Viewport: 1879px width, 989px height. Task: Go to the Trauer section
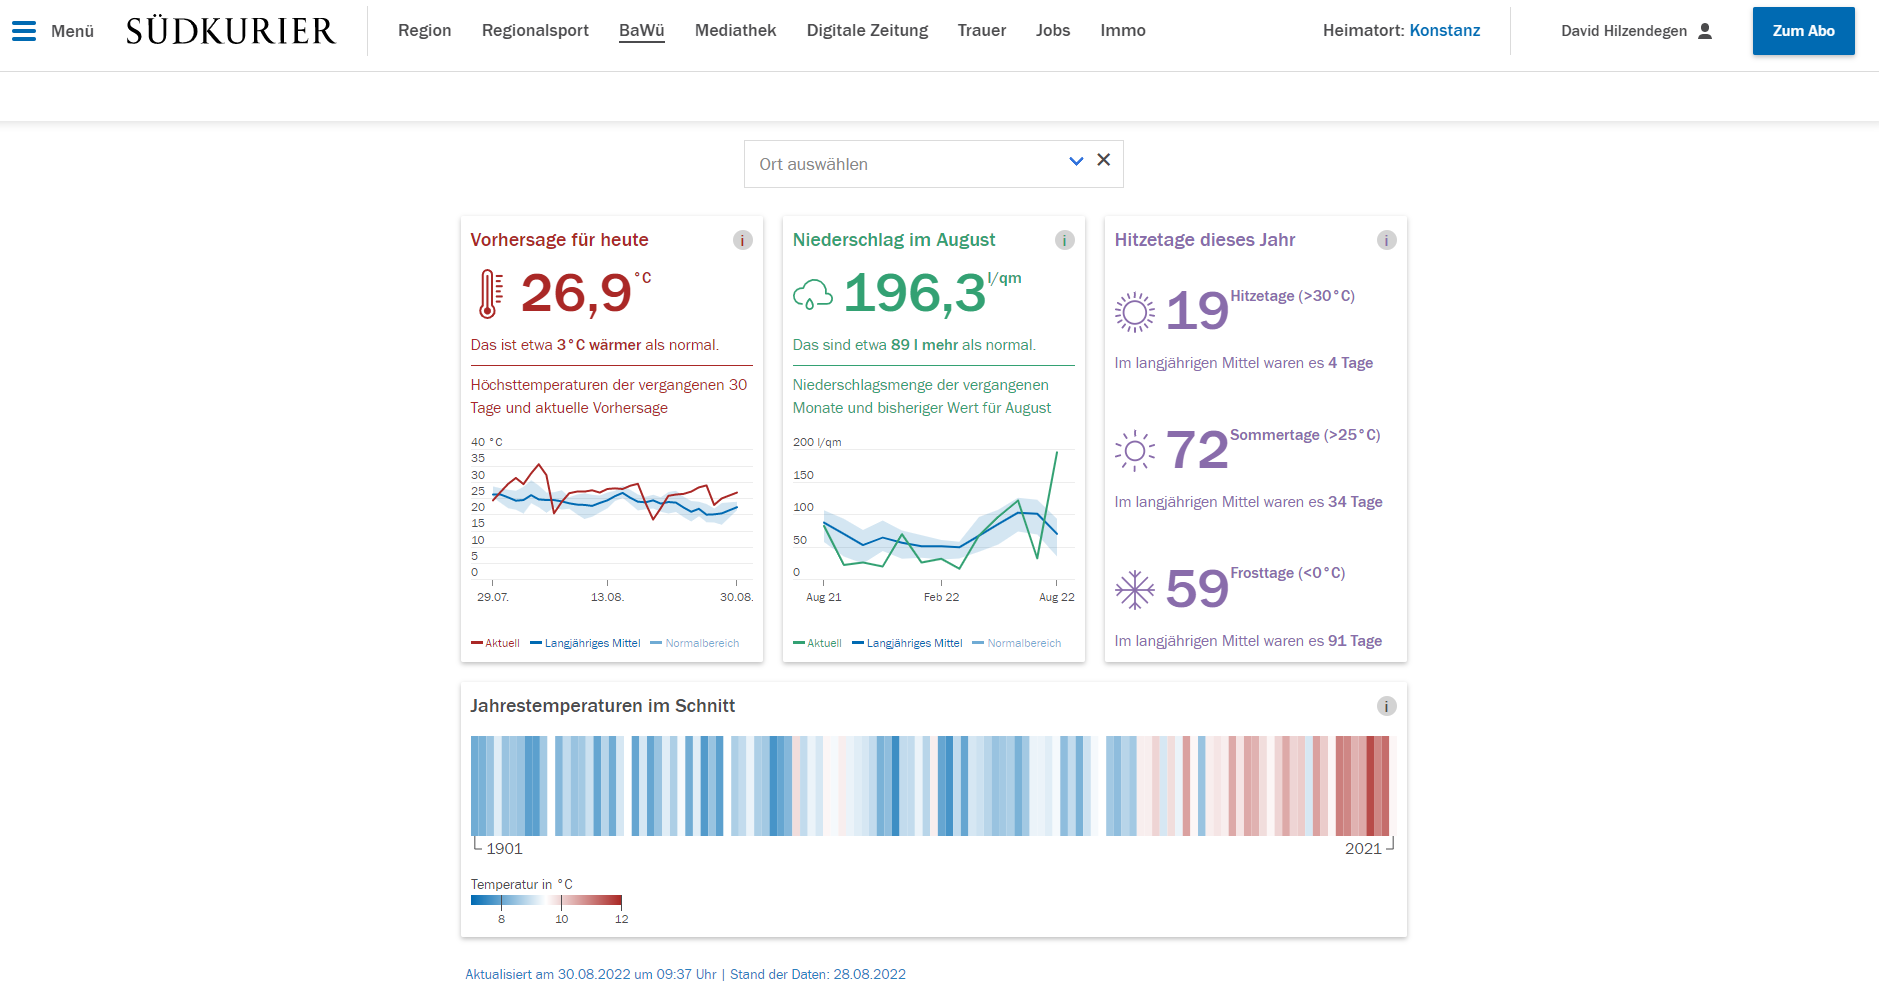tap(981, 31)
